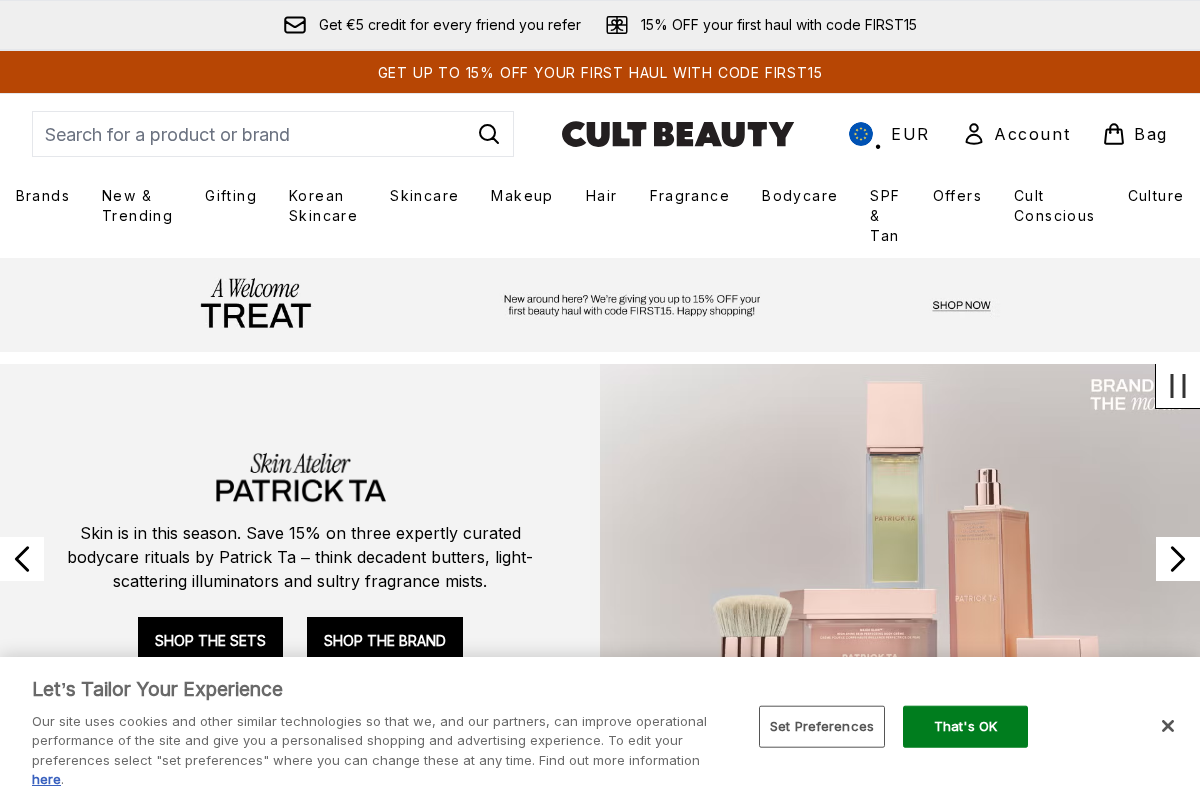Click the EU flag currency icon

click(x=861, y=133)
